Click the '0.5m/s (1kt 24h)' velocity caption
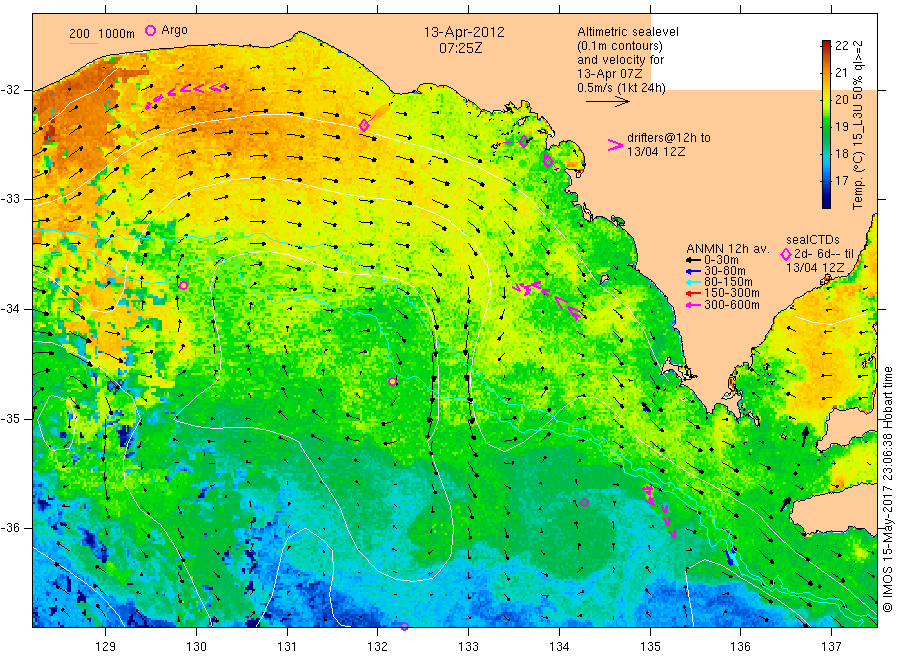This screenshot has height=660, width=900. point(621,88)
